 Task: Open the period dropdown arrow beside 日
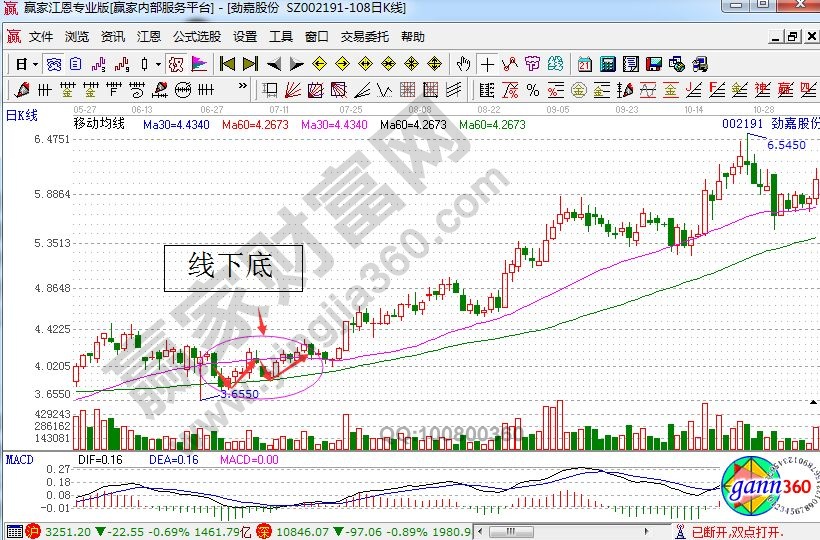pos(36,64)
